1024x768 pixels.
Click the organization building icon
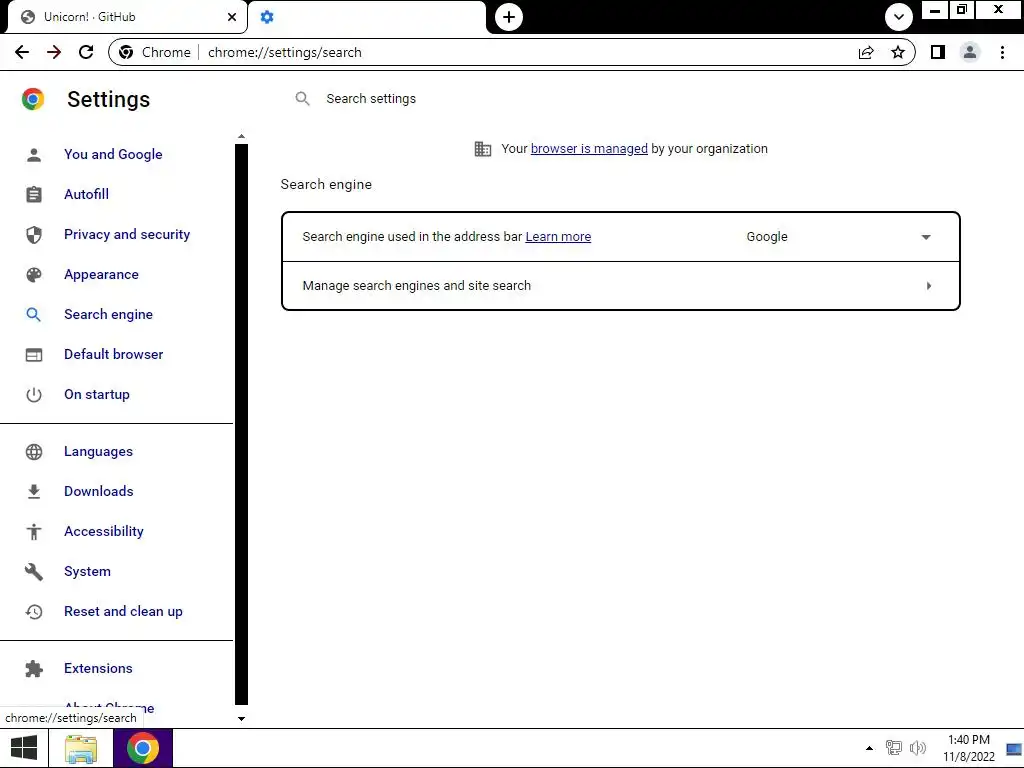point(483,149)
